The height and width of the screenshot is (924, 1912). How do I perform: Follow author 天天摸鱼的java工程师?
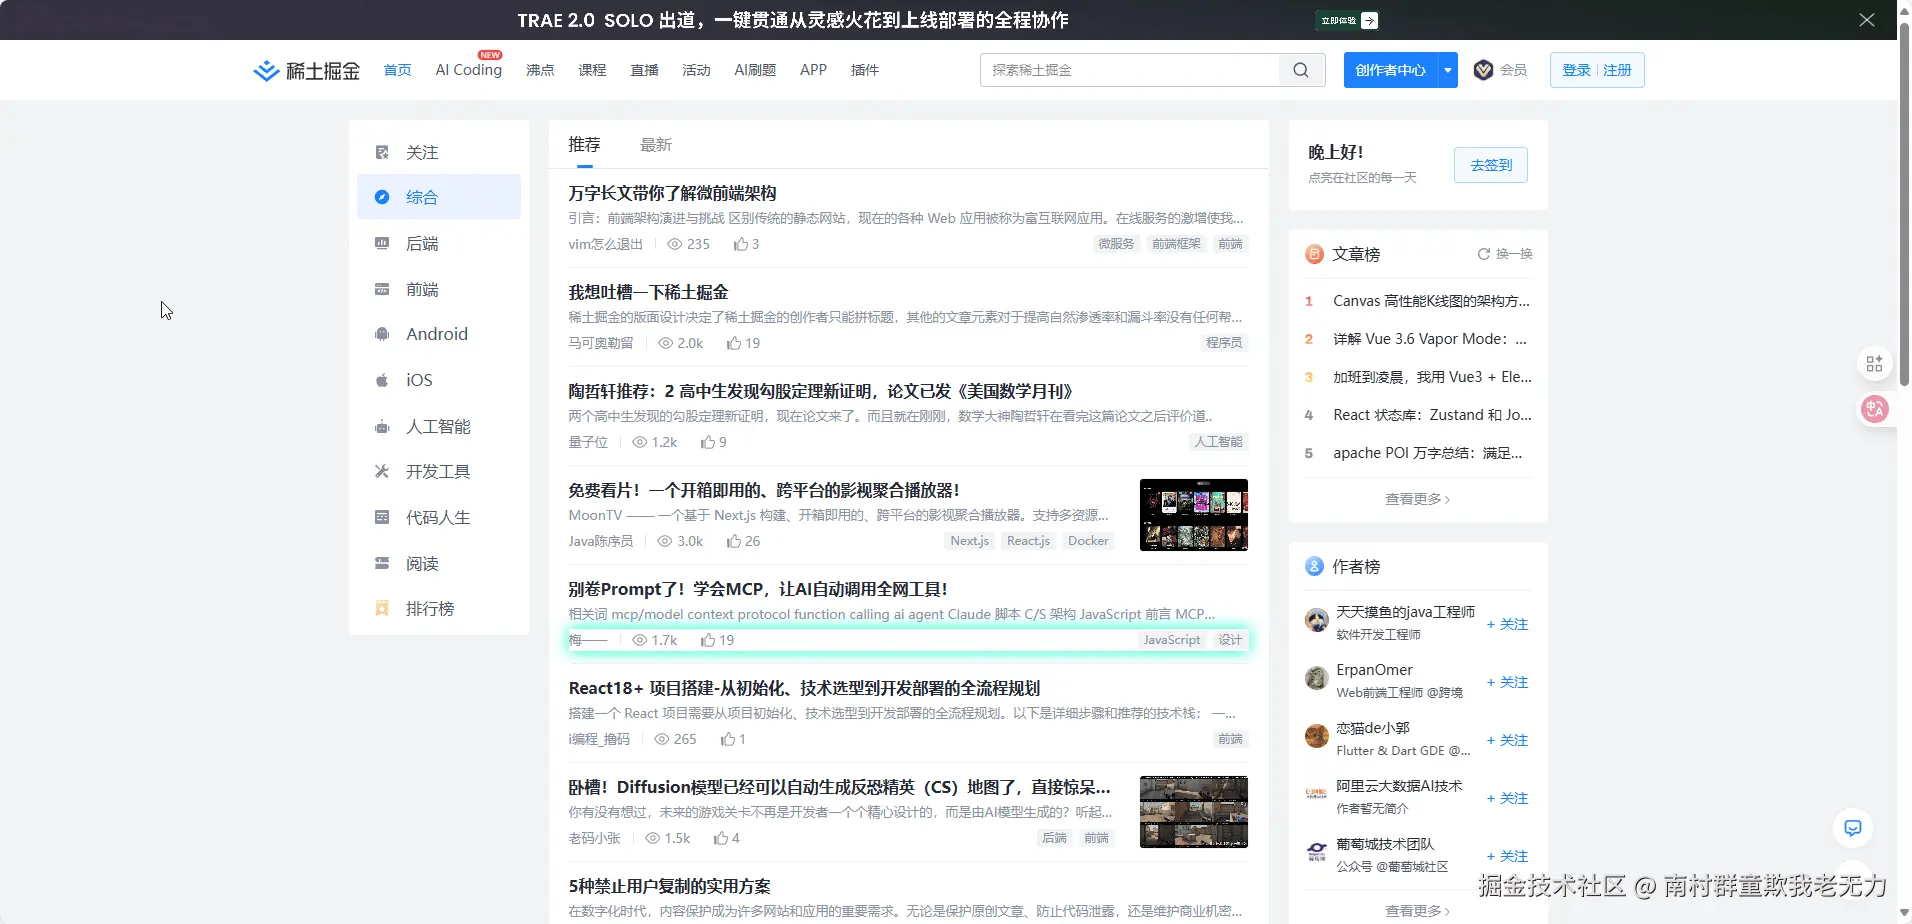[x=1507, y=624]
